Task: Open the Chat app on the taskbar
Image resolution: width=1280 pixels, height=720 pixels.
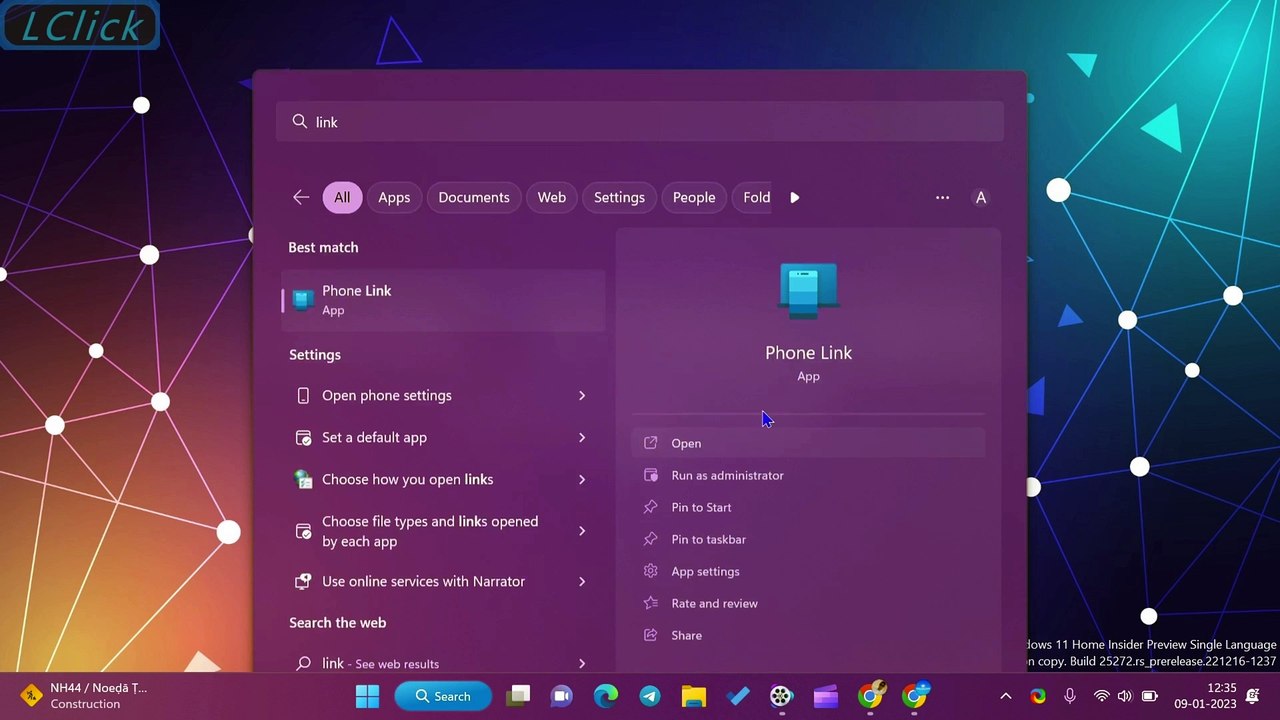Action: (562, 696)
